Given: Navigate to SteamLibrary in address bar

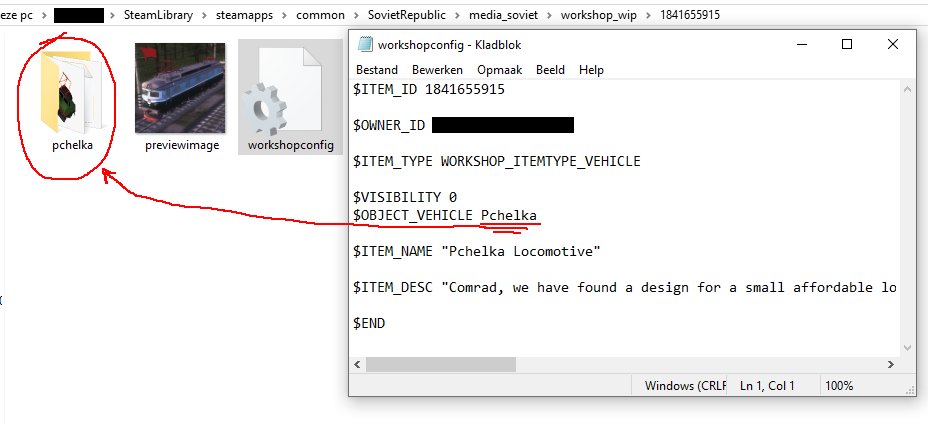Looking at the screenshot, I should (159, 16).
